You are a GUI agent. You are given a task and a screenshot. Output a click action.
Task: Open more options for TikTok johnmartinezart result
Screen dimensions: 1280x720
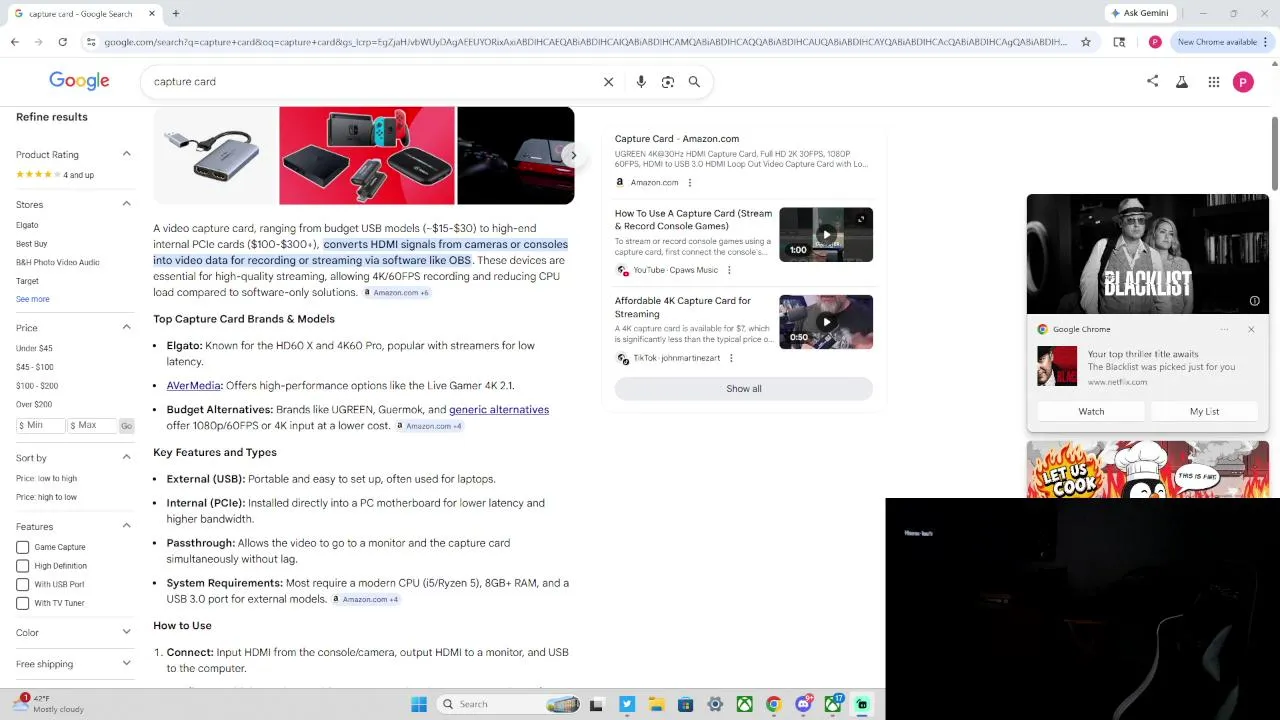coord(731,358)
